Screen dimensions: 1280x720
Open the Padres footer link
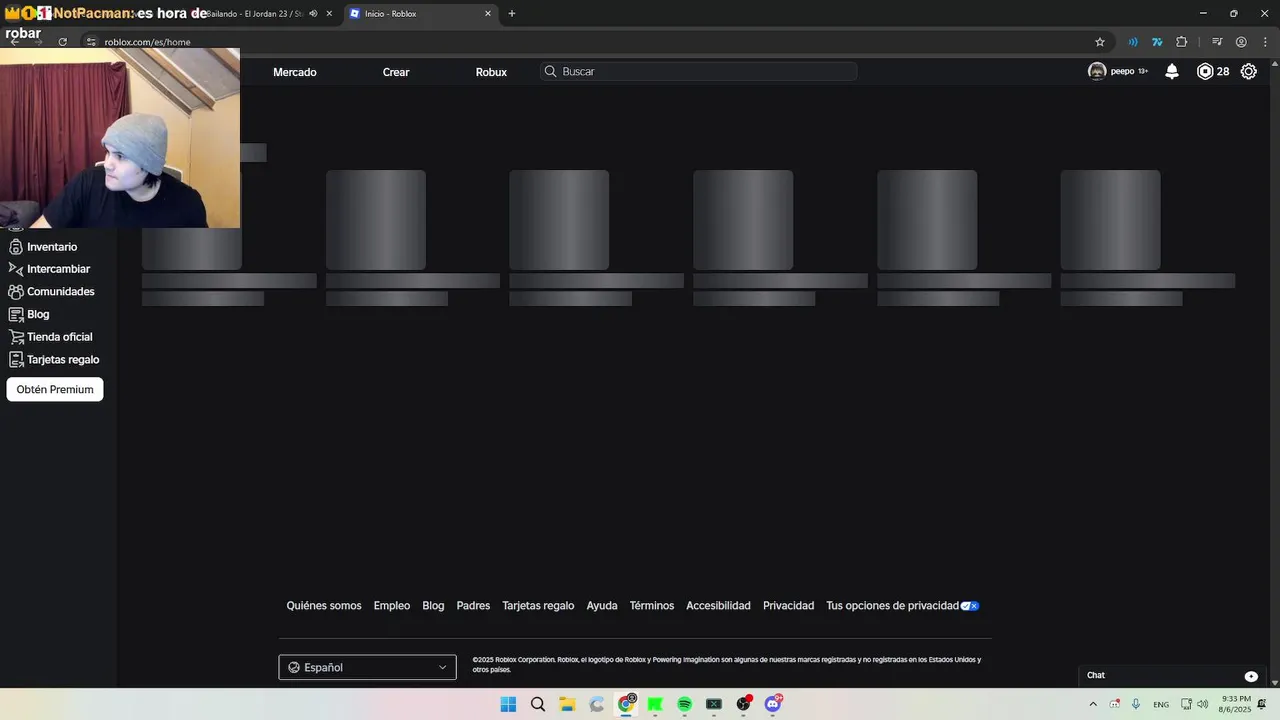coord(473,606)
